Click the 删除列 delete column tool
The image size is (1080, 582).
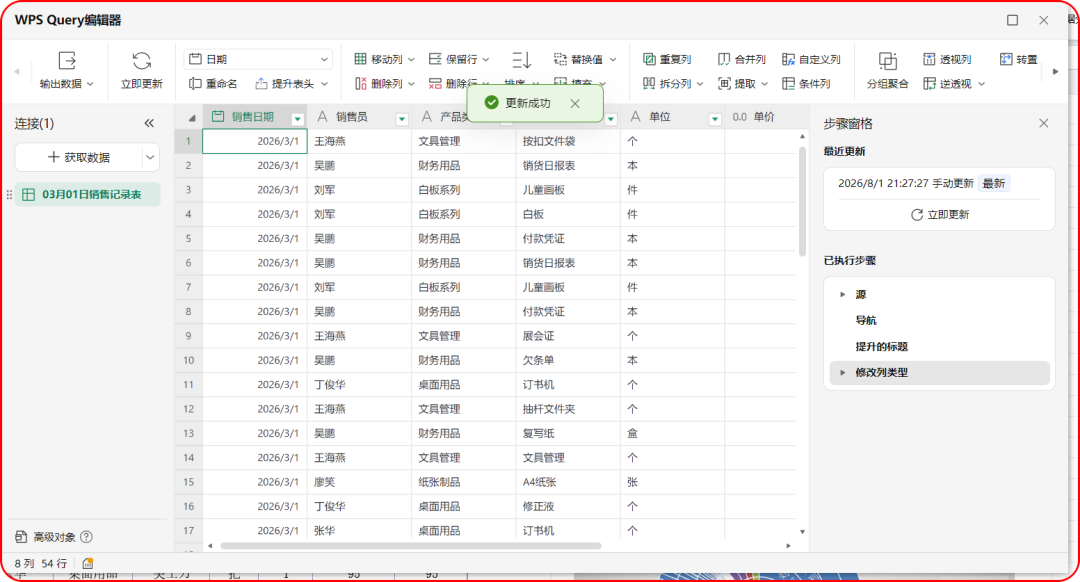point(384,83)
